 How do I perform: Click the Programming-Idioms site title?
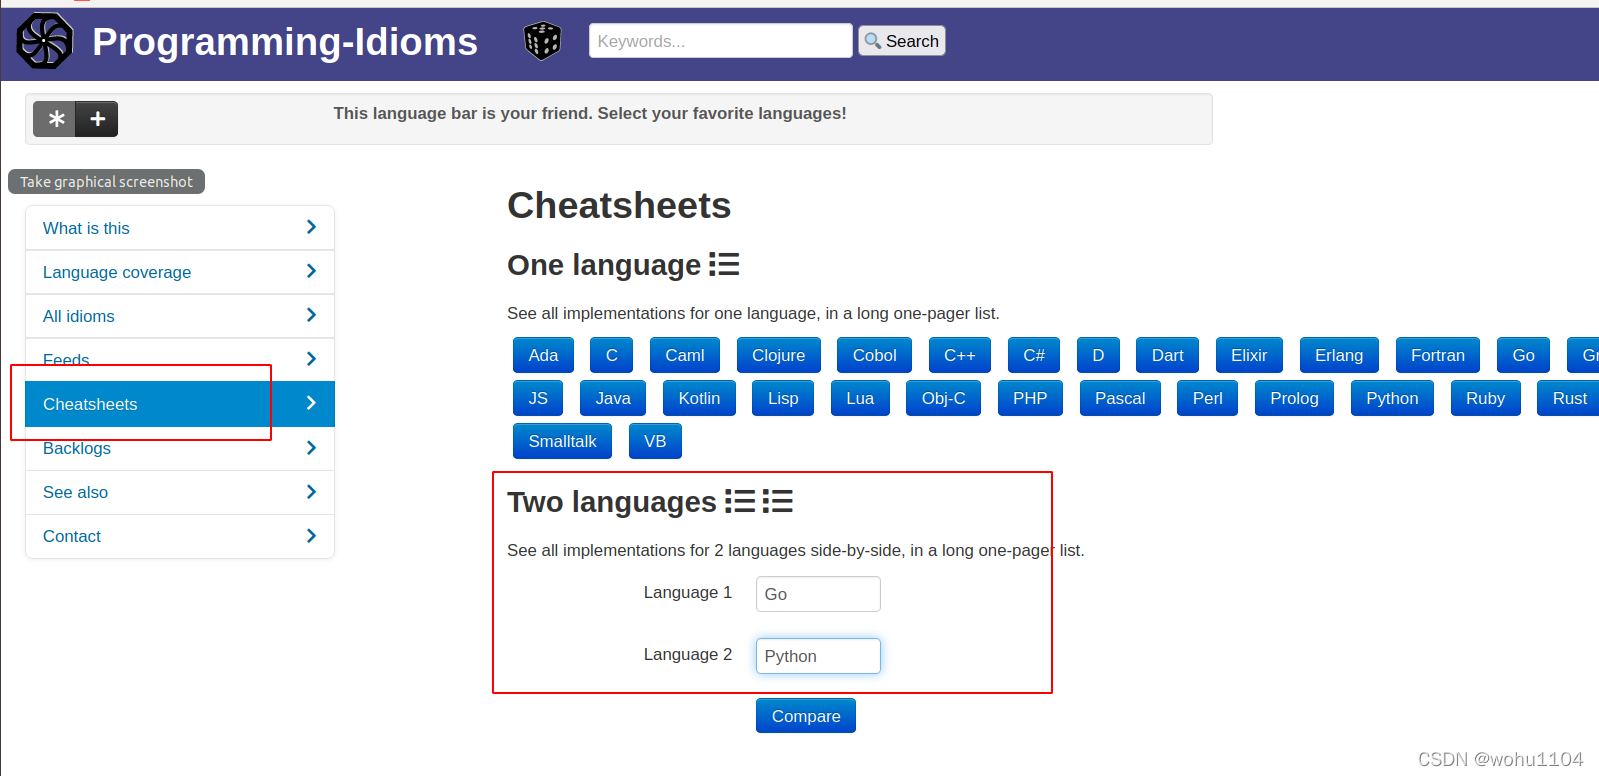tap(285, 42)
